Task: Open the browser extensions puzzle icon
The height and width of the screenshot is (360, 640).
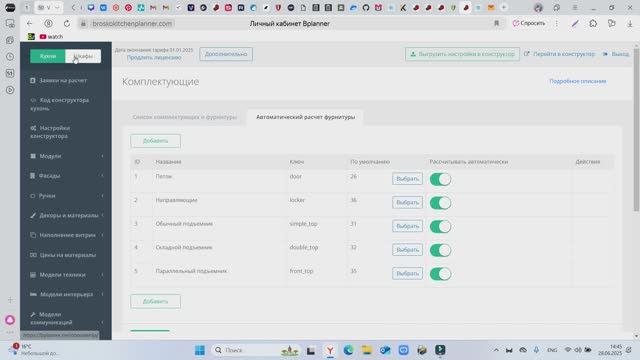Action: tap(593, 24)
